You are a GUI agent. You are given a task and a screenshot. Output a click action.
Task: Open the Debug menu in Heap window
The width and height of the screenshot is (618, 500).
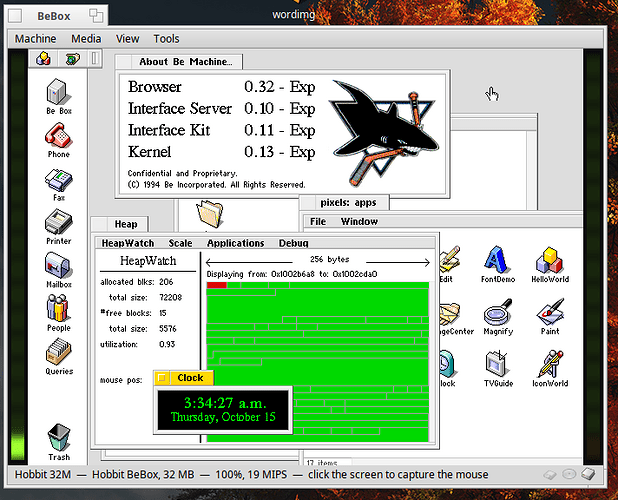(293, 243)
